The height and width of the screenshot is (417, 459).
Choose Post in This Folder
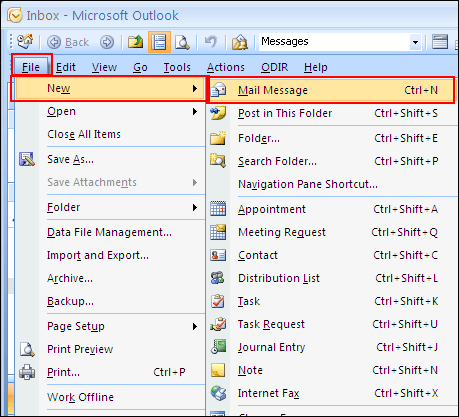pos(332,113)
